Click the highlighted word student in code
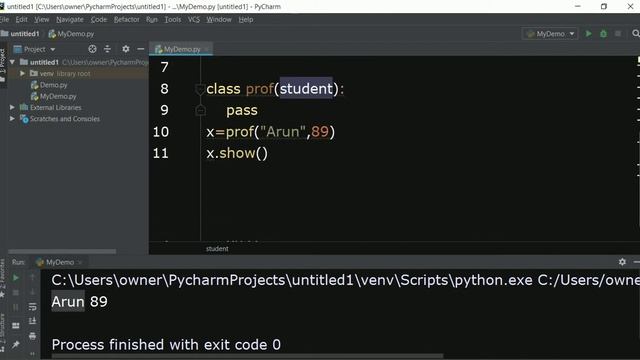This screenshot has height=360, width=640. [306, 89]
